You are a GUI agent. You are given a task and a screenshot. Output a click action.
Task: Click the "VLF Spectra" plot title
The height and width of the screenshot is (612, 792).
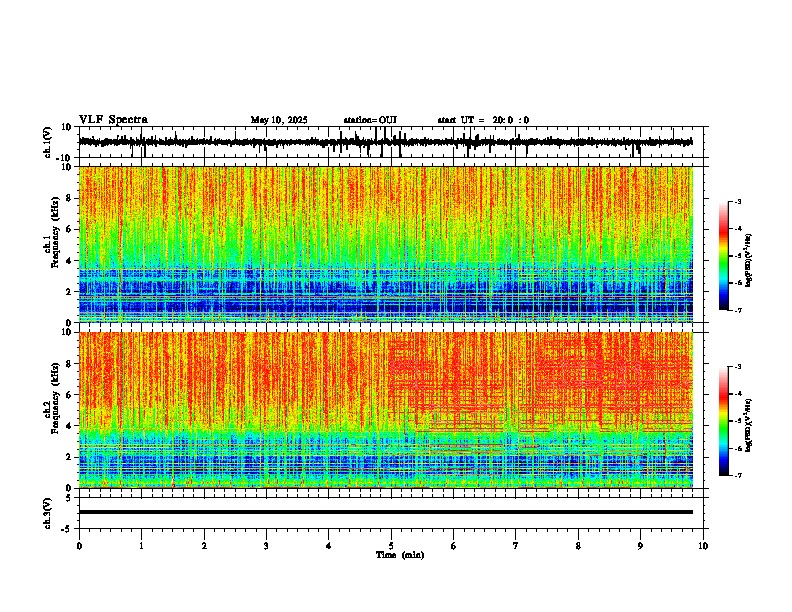click(113, 120)
